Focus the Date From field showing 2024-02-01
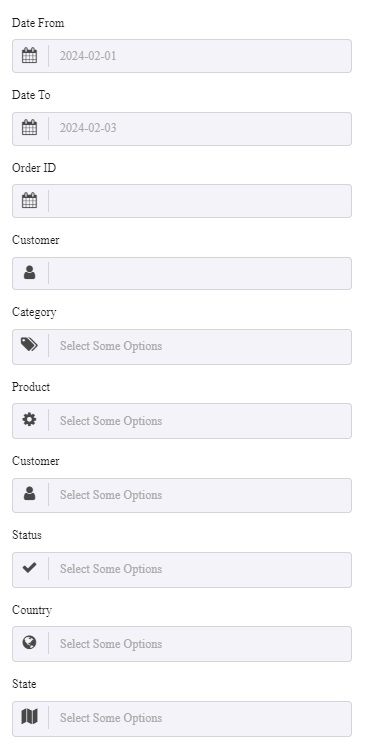Screen dimensions: 365x752 [x=200, y=56]
